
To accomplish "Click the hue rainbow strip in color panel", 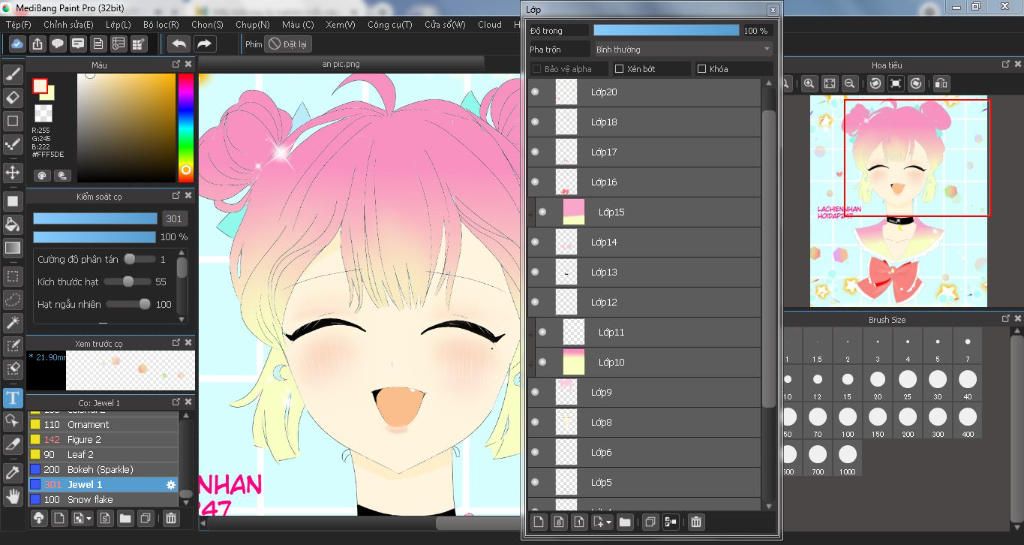I will (186, 127).
